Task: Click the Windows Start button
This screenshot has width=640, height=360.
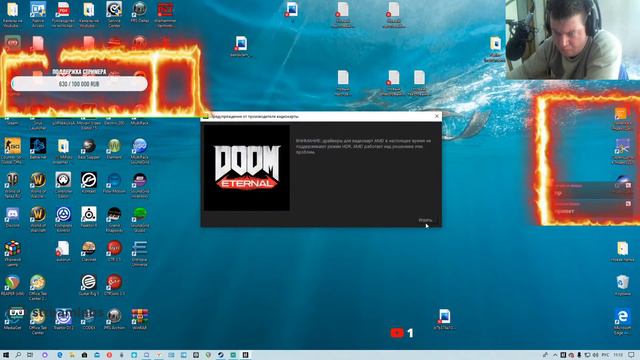Action: (6, 355)
